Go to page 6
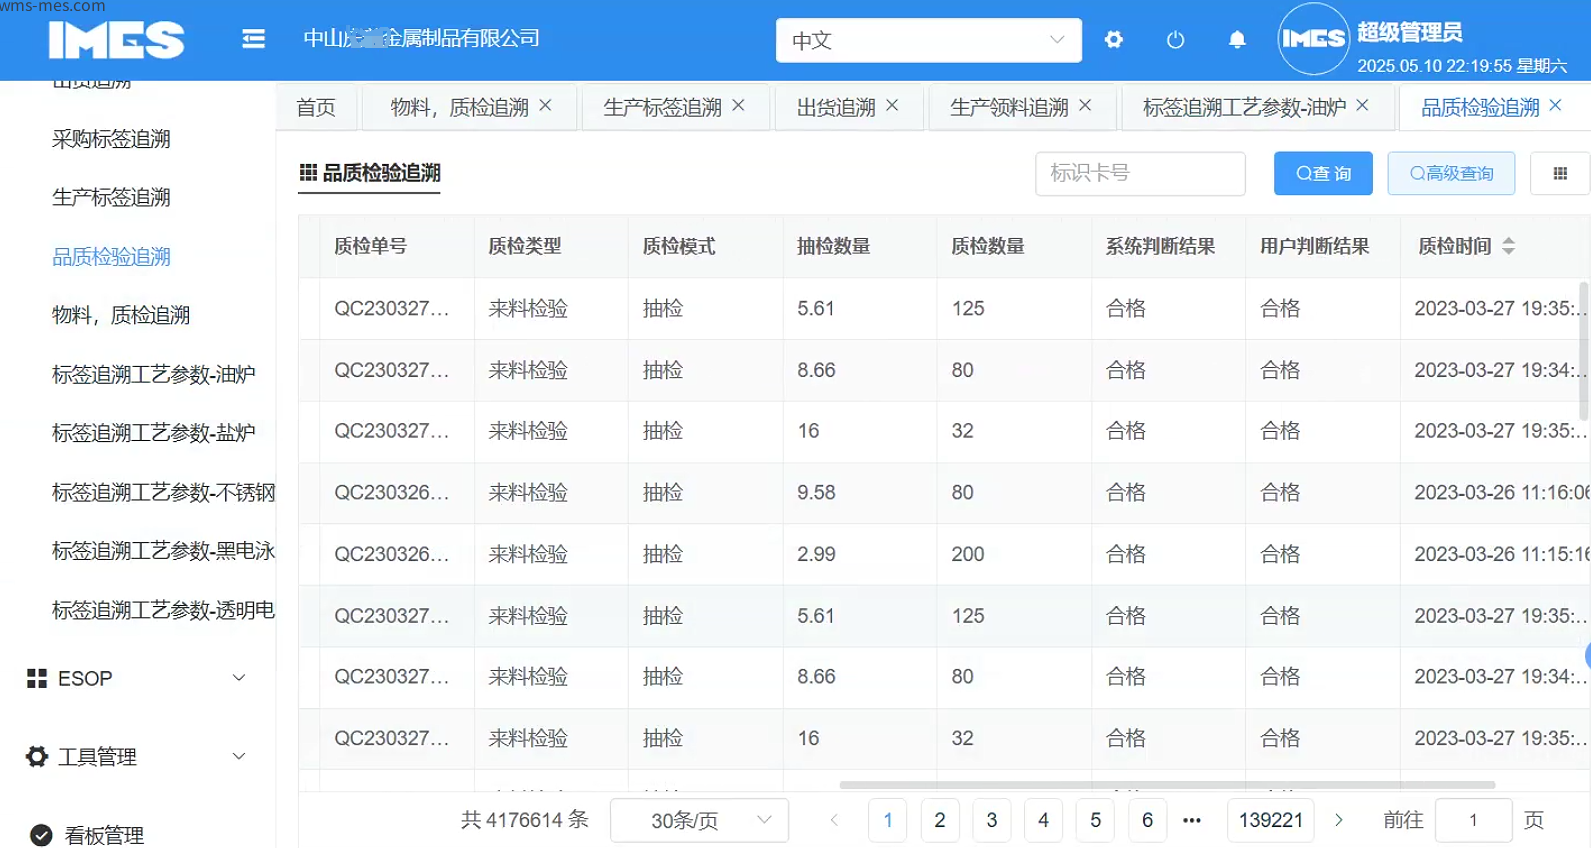1591x848 pixels. [x=1148, y=820]
